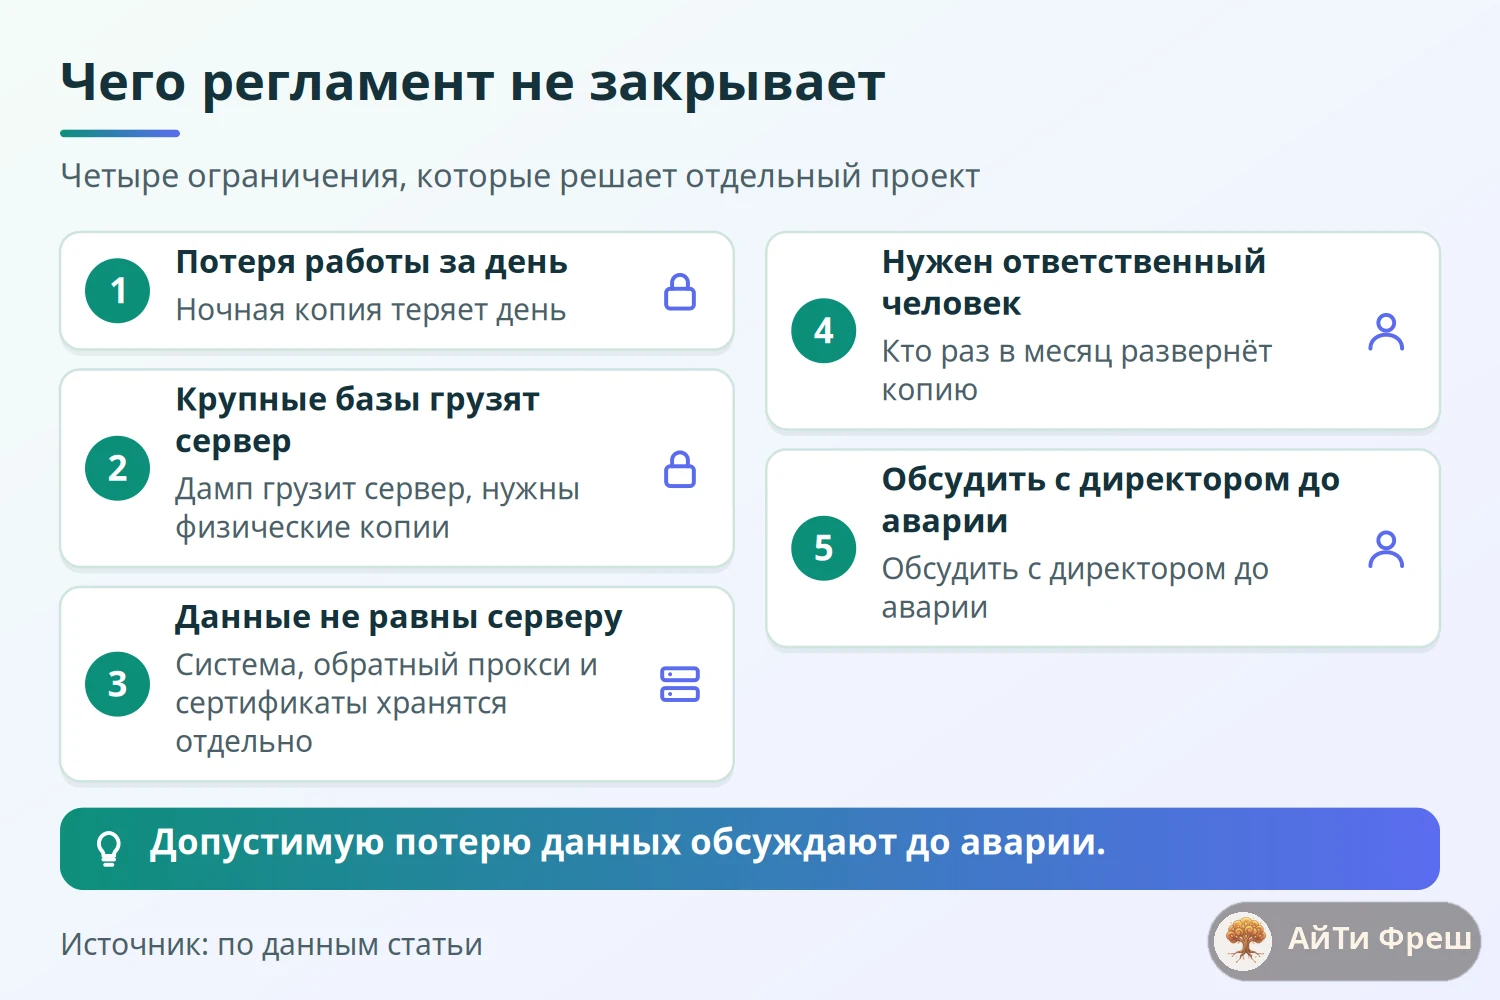
Task: Select the text "Дамп грузит сервер, нужны физические копии"
Action: (378, 508)
